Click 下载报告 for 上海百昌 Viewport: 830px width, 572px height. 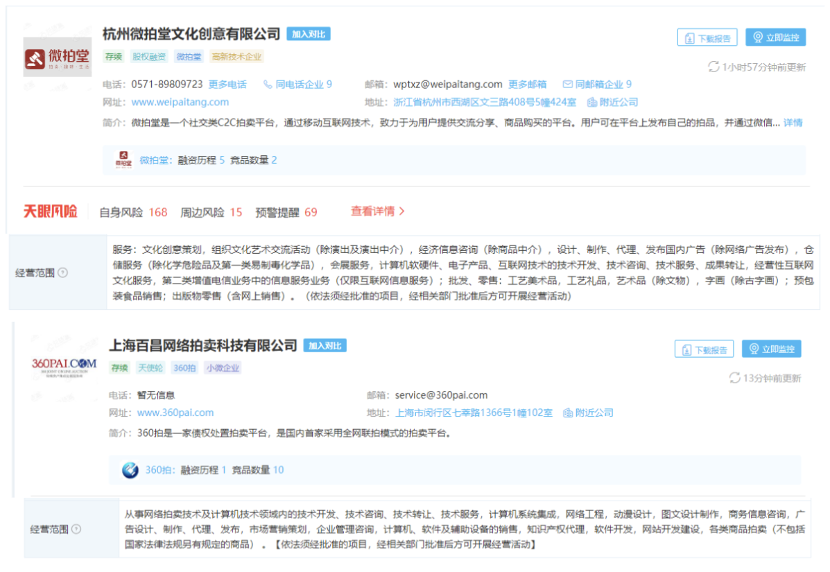click(x=704, y=349)
